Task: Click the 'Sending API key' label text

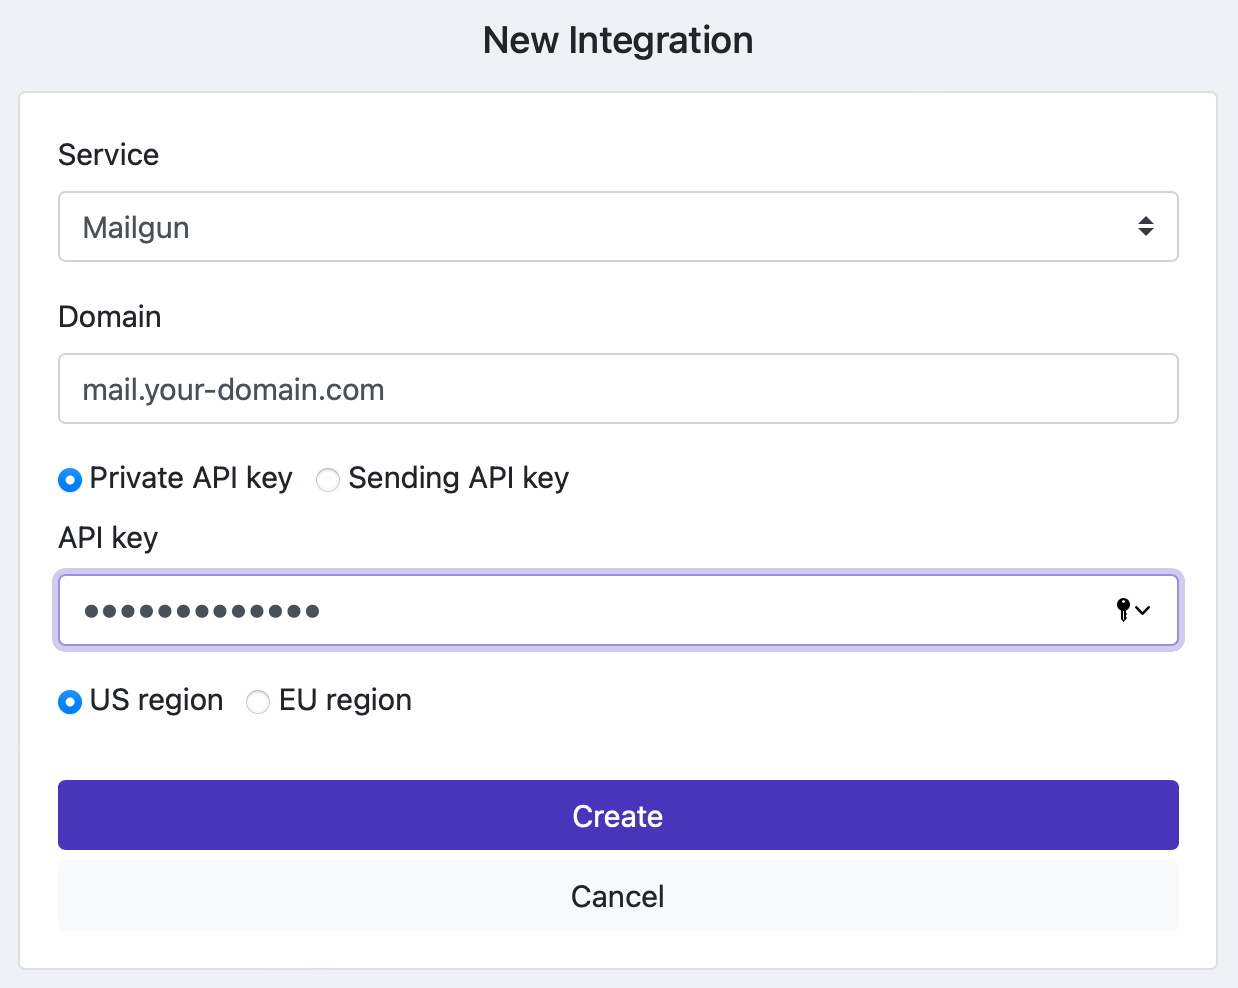Action: pyautogui.click(x=458, y=478)
